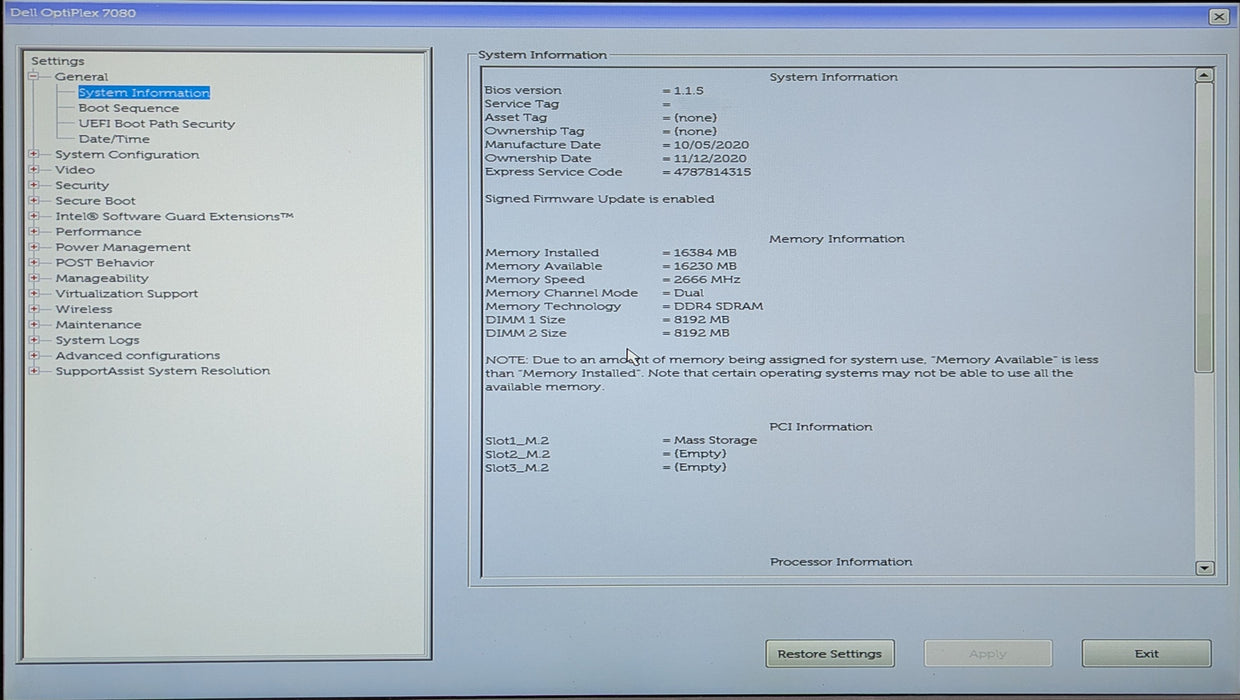
Task: Click the Express Service Code 4787814315
Action: (712, 172)
